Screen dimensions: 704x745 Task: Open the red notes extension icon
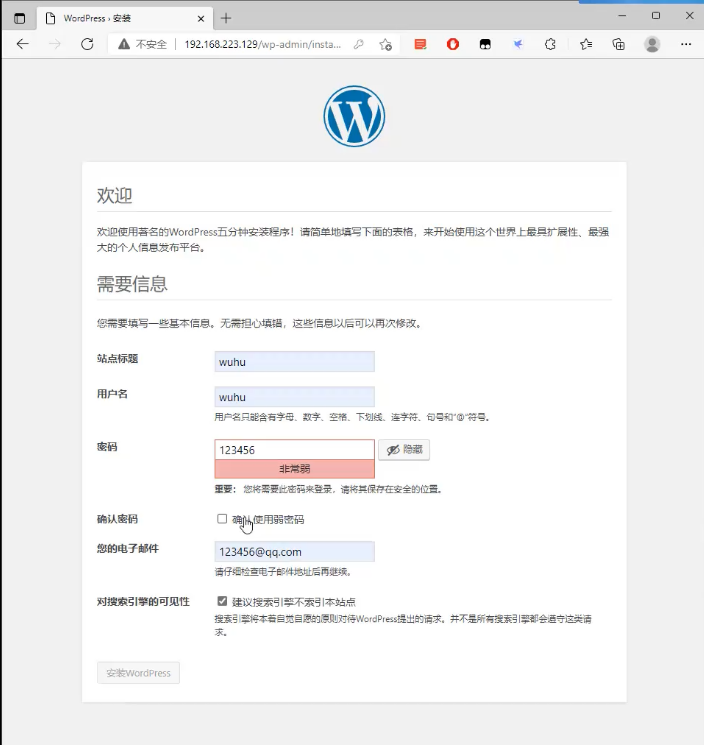(x=420, y=44)
